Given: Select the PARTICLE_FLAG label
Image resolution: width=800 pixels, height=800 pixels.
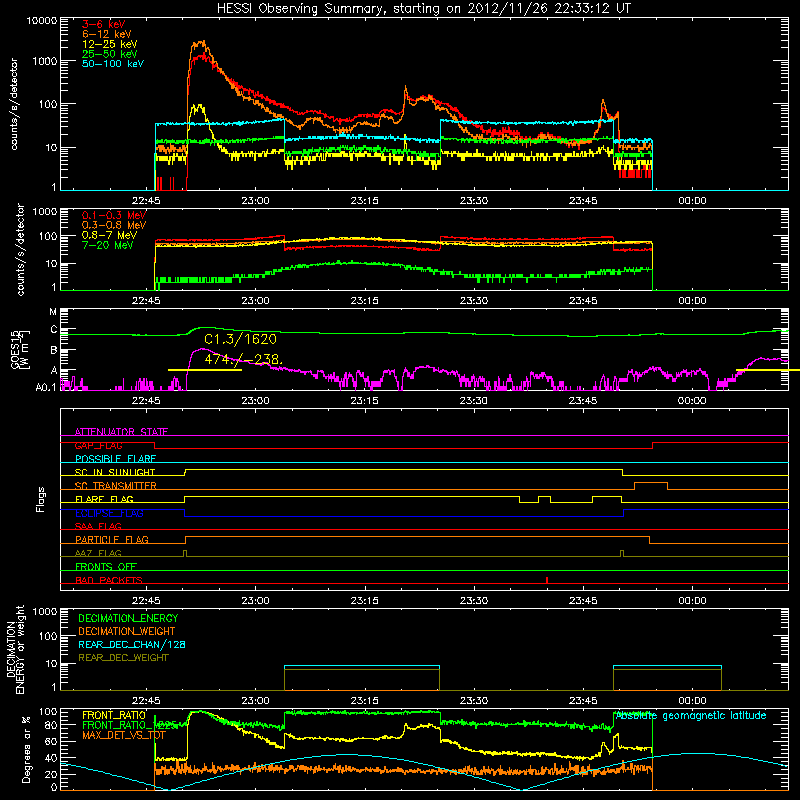Looking at the screenshot, I should click(112, 539).
